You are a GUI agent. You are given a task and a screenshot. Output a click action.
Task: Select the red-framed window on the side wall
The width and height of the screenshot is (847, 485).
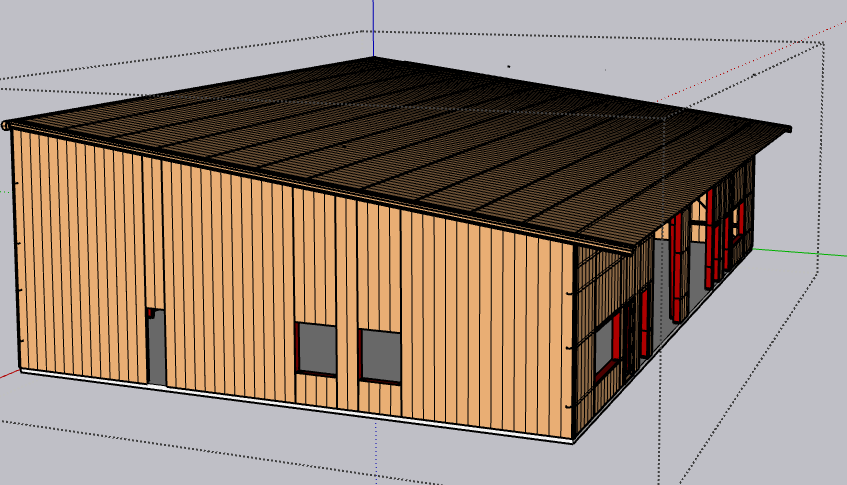(606, 347)
